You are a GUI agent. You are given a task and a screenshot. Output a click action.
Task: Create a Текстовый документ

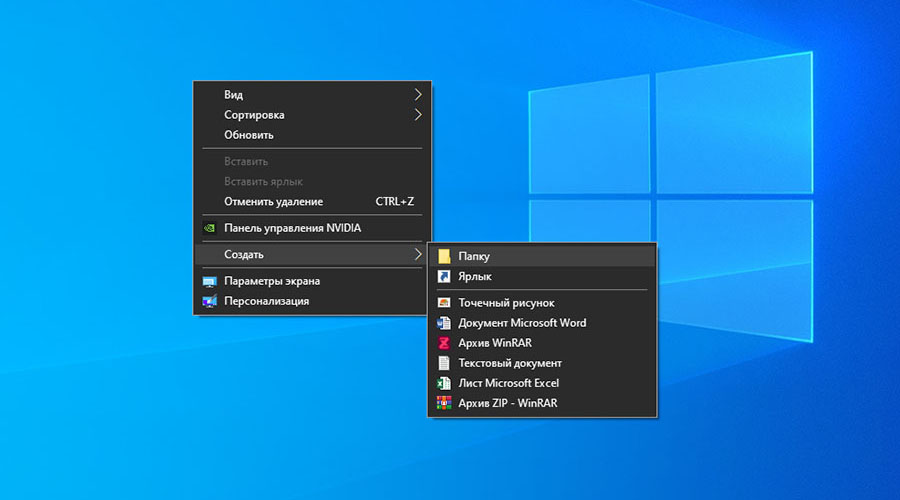tap(542, 363)
